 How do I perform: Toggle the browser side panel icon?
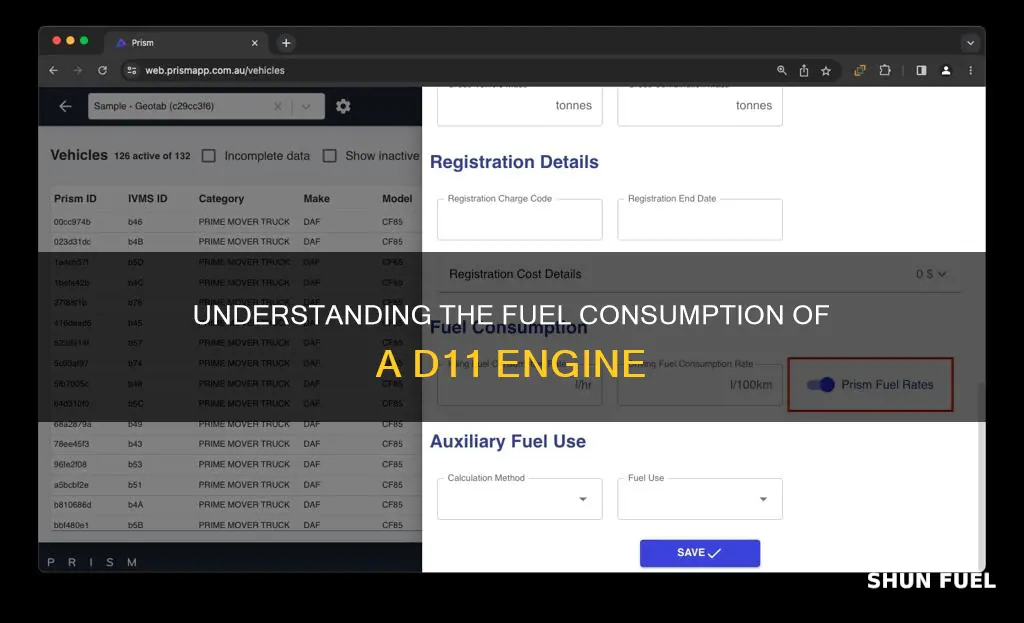tap(921, 71)
